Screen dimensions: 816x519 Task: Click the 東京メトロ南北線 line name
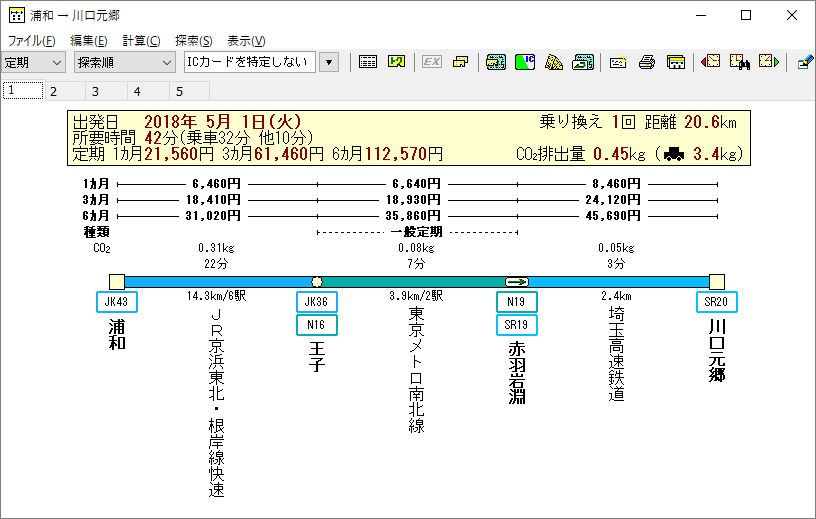tap(416, 370)
